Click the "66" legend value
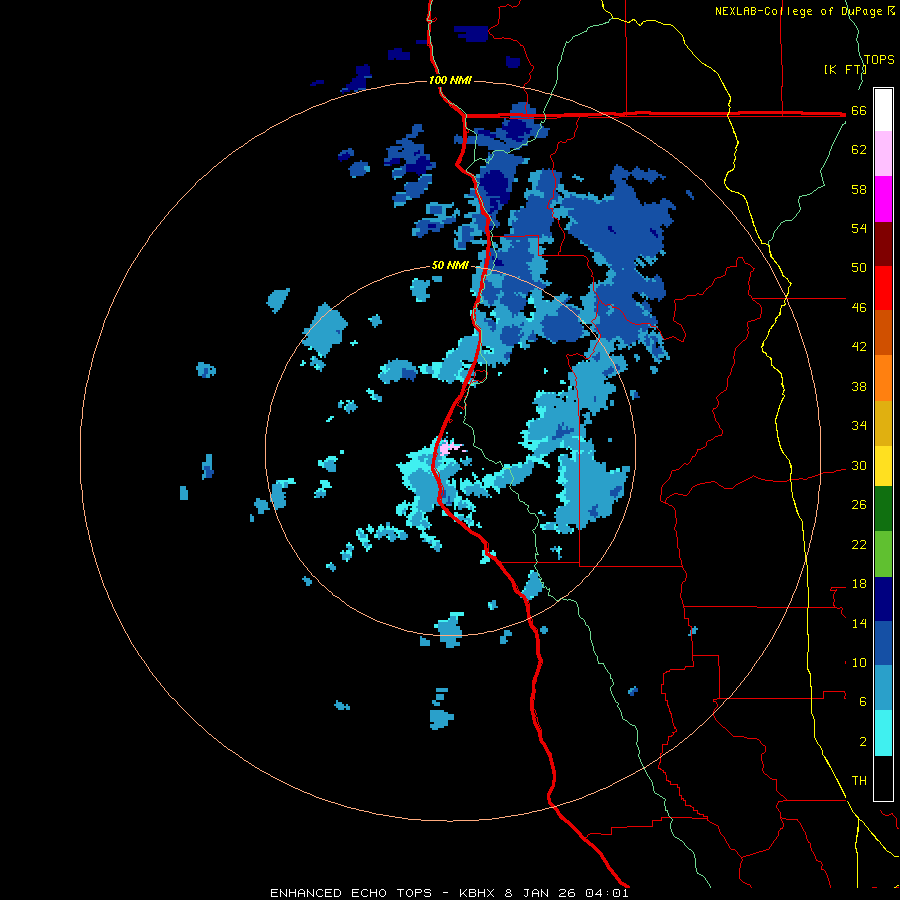Image resolution: width=900 pixels, height=900 pixels. pyautogui.click(x=859, y=111)
